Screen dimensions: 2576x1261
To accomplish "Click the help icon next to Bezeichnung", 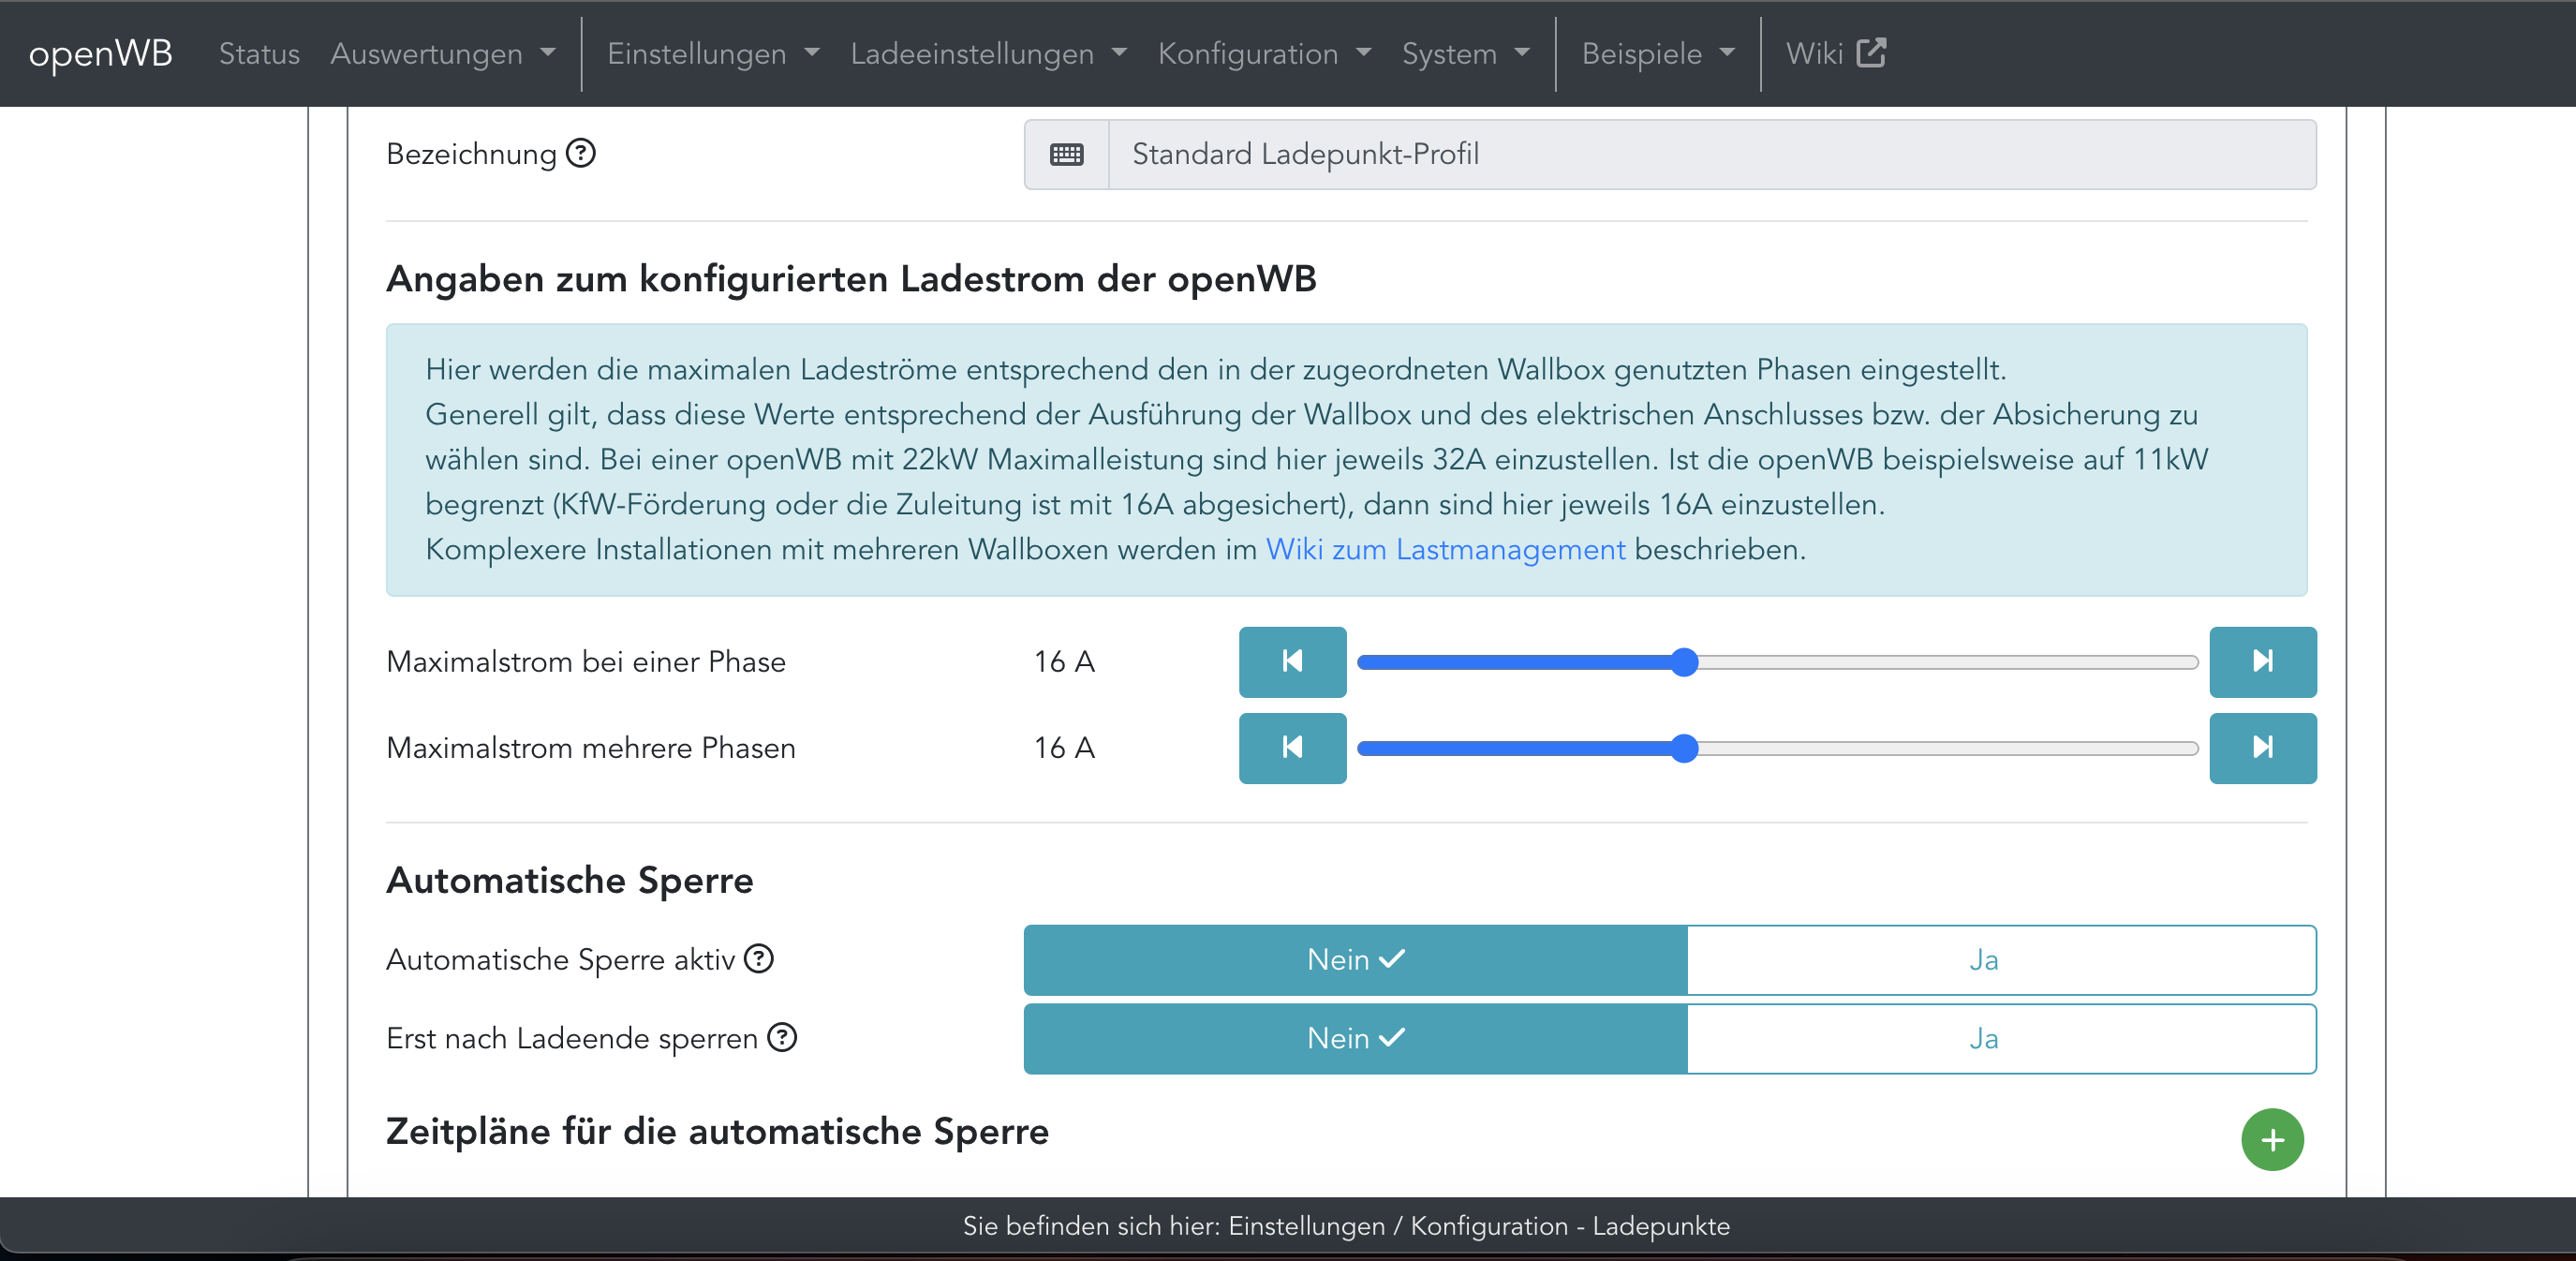I will [x=580, y=154].
